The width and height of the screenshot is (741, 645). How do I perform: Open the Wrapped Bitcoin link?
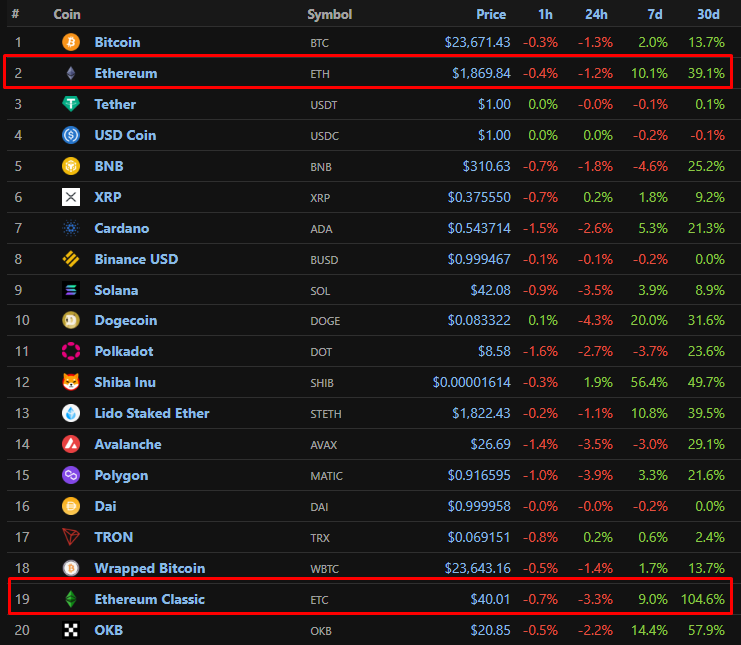tap(149, 568)
